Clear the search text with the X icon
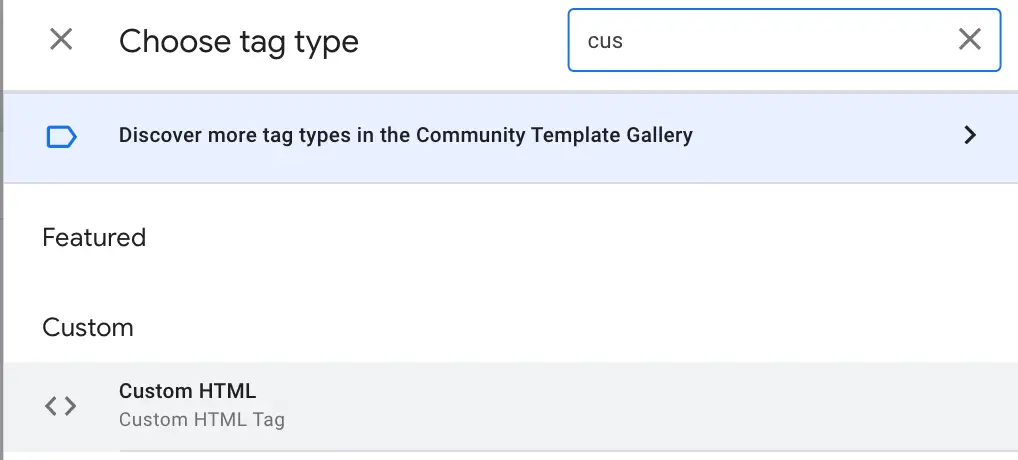Screen dimensions: 1018x460 (969, 40)
